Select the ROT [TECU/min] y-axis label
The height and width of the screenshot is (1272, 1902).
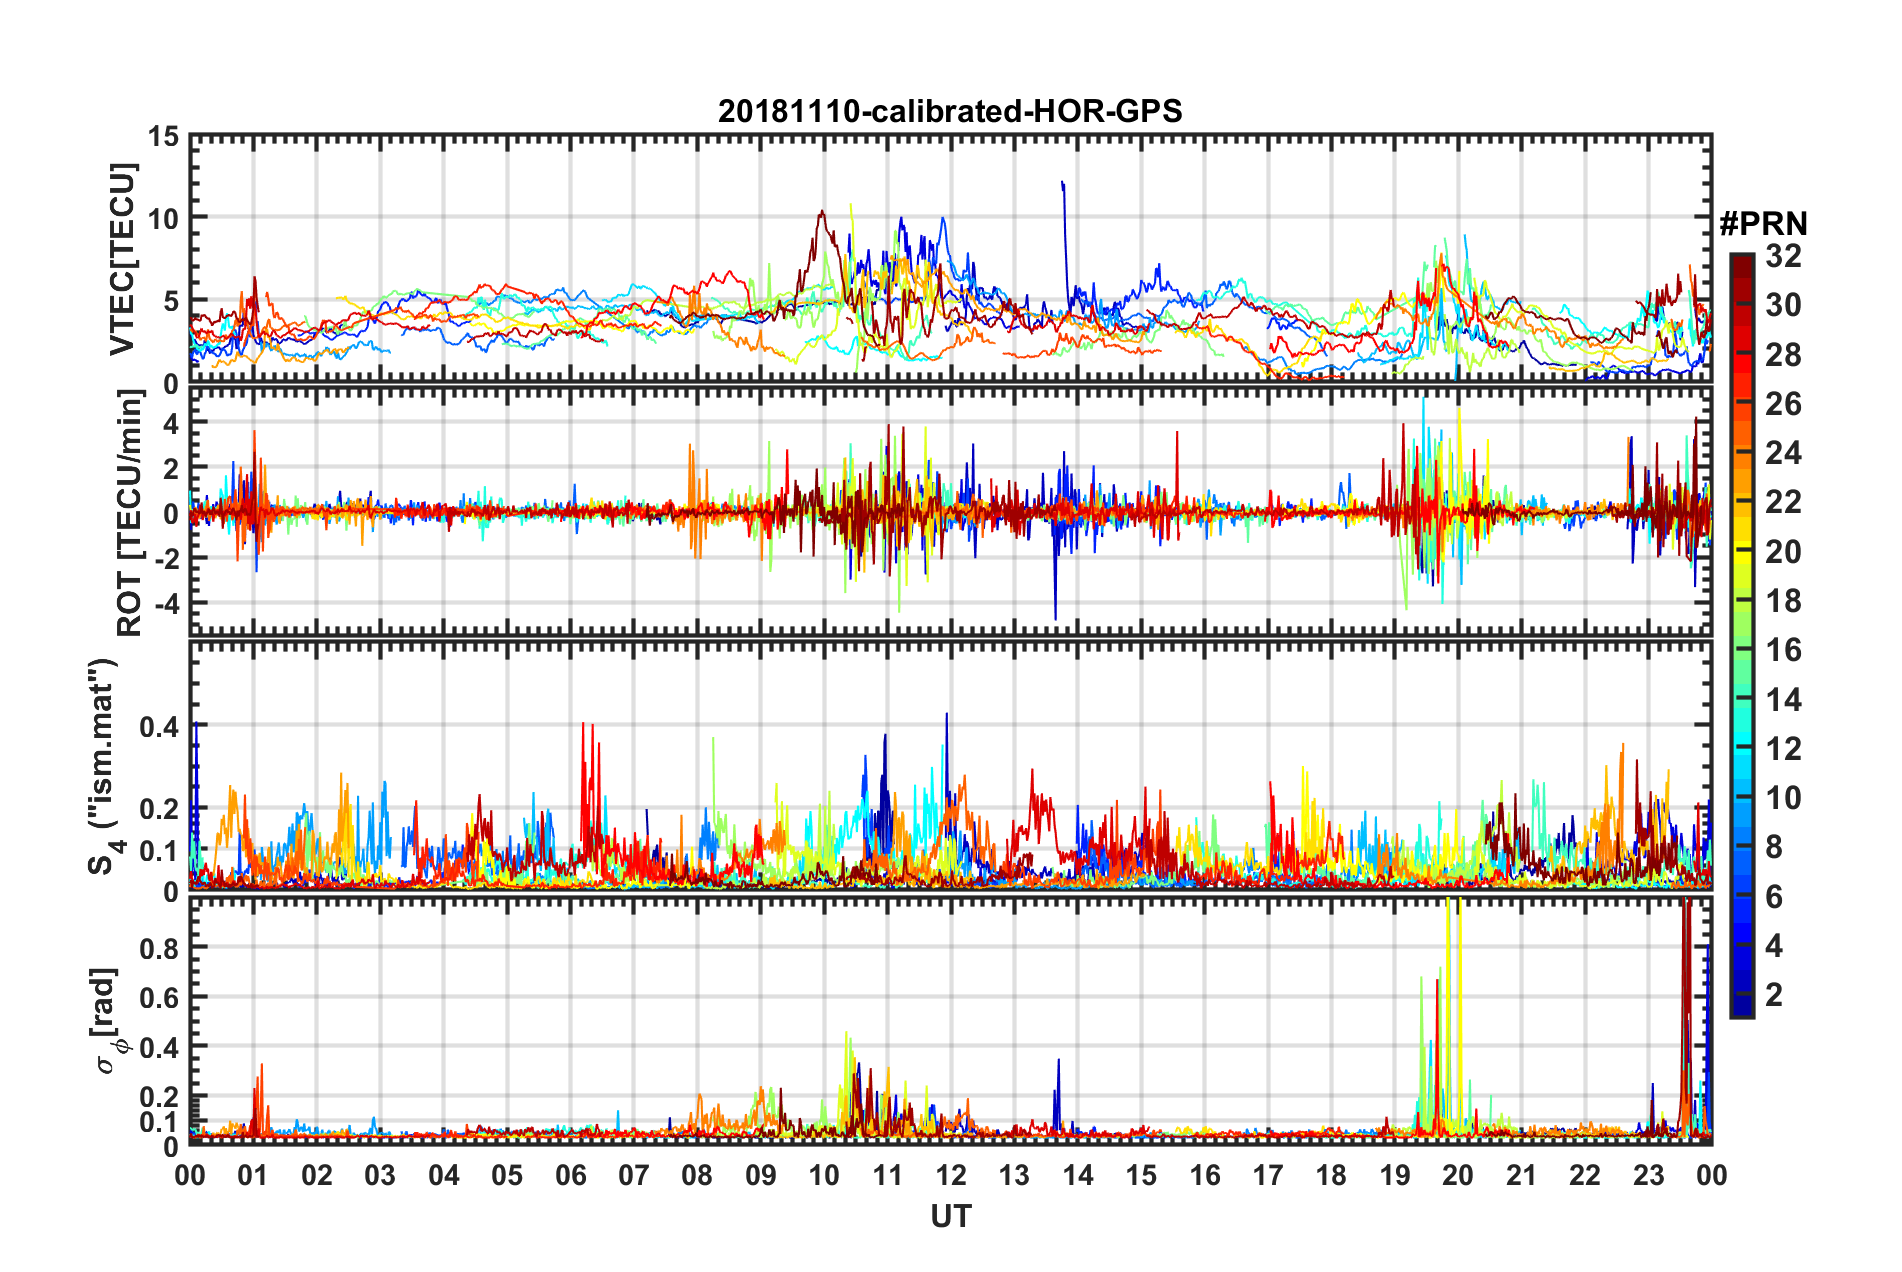130,513
